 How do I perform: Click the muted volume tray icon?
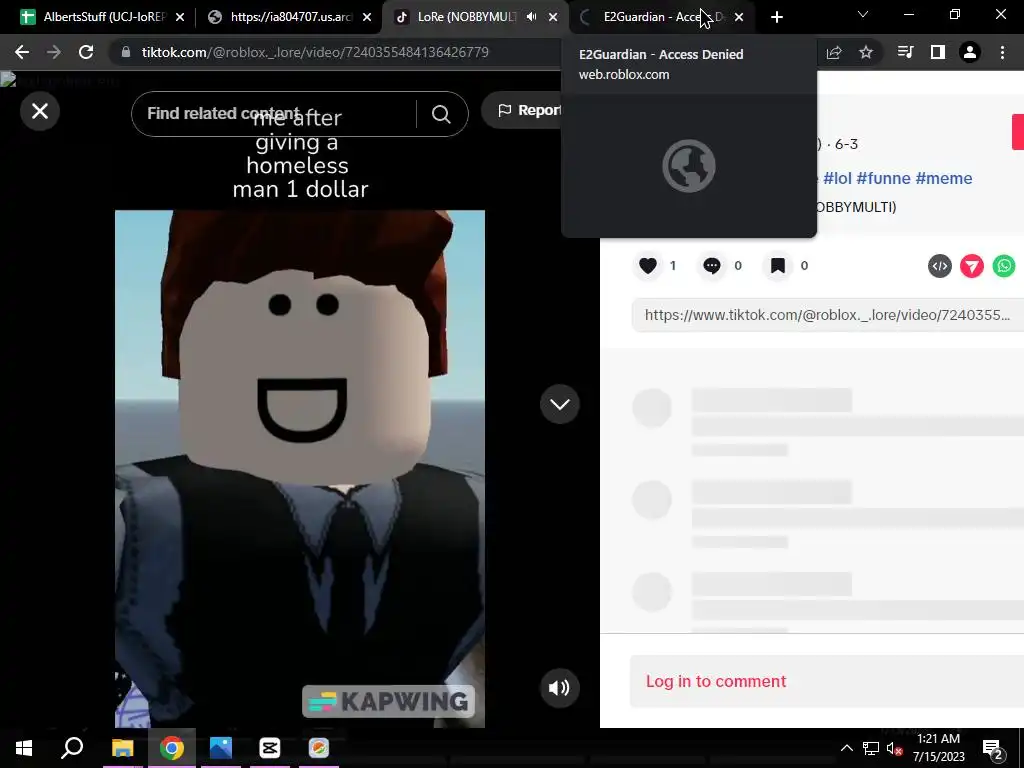[x=894, y=748]
